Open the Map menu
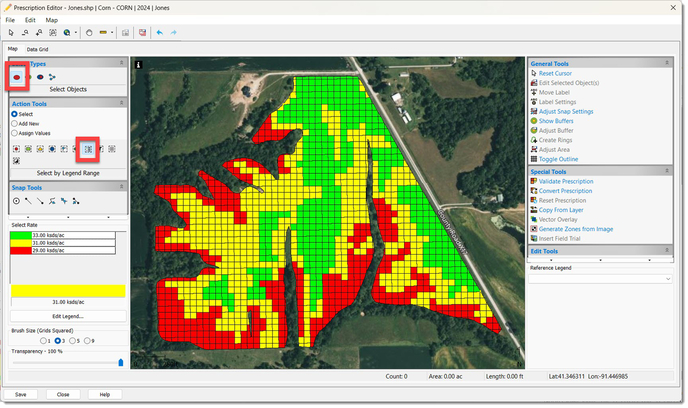688x408 pixels. pyautogui.click(x=52, y=20)
